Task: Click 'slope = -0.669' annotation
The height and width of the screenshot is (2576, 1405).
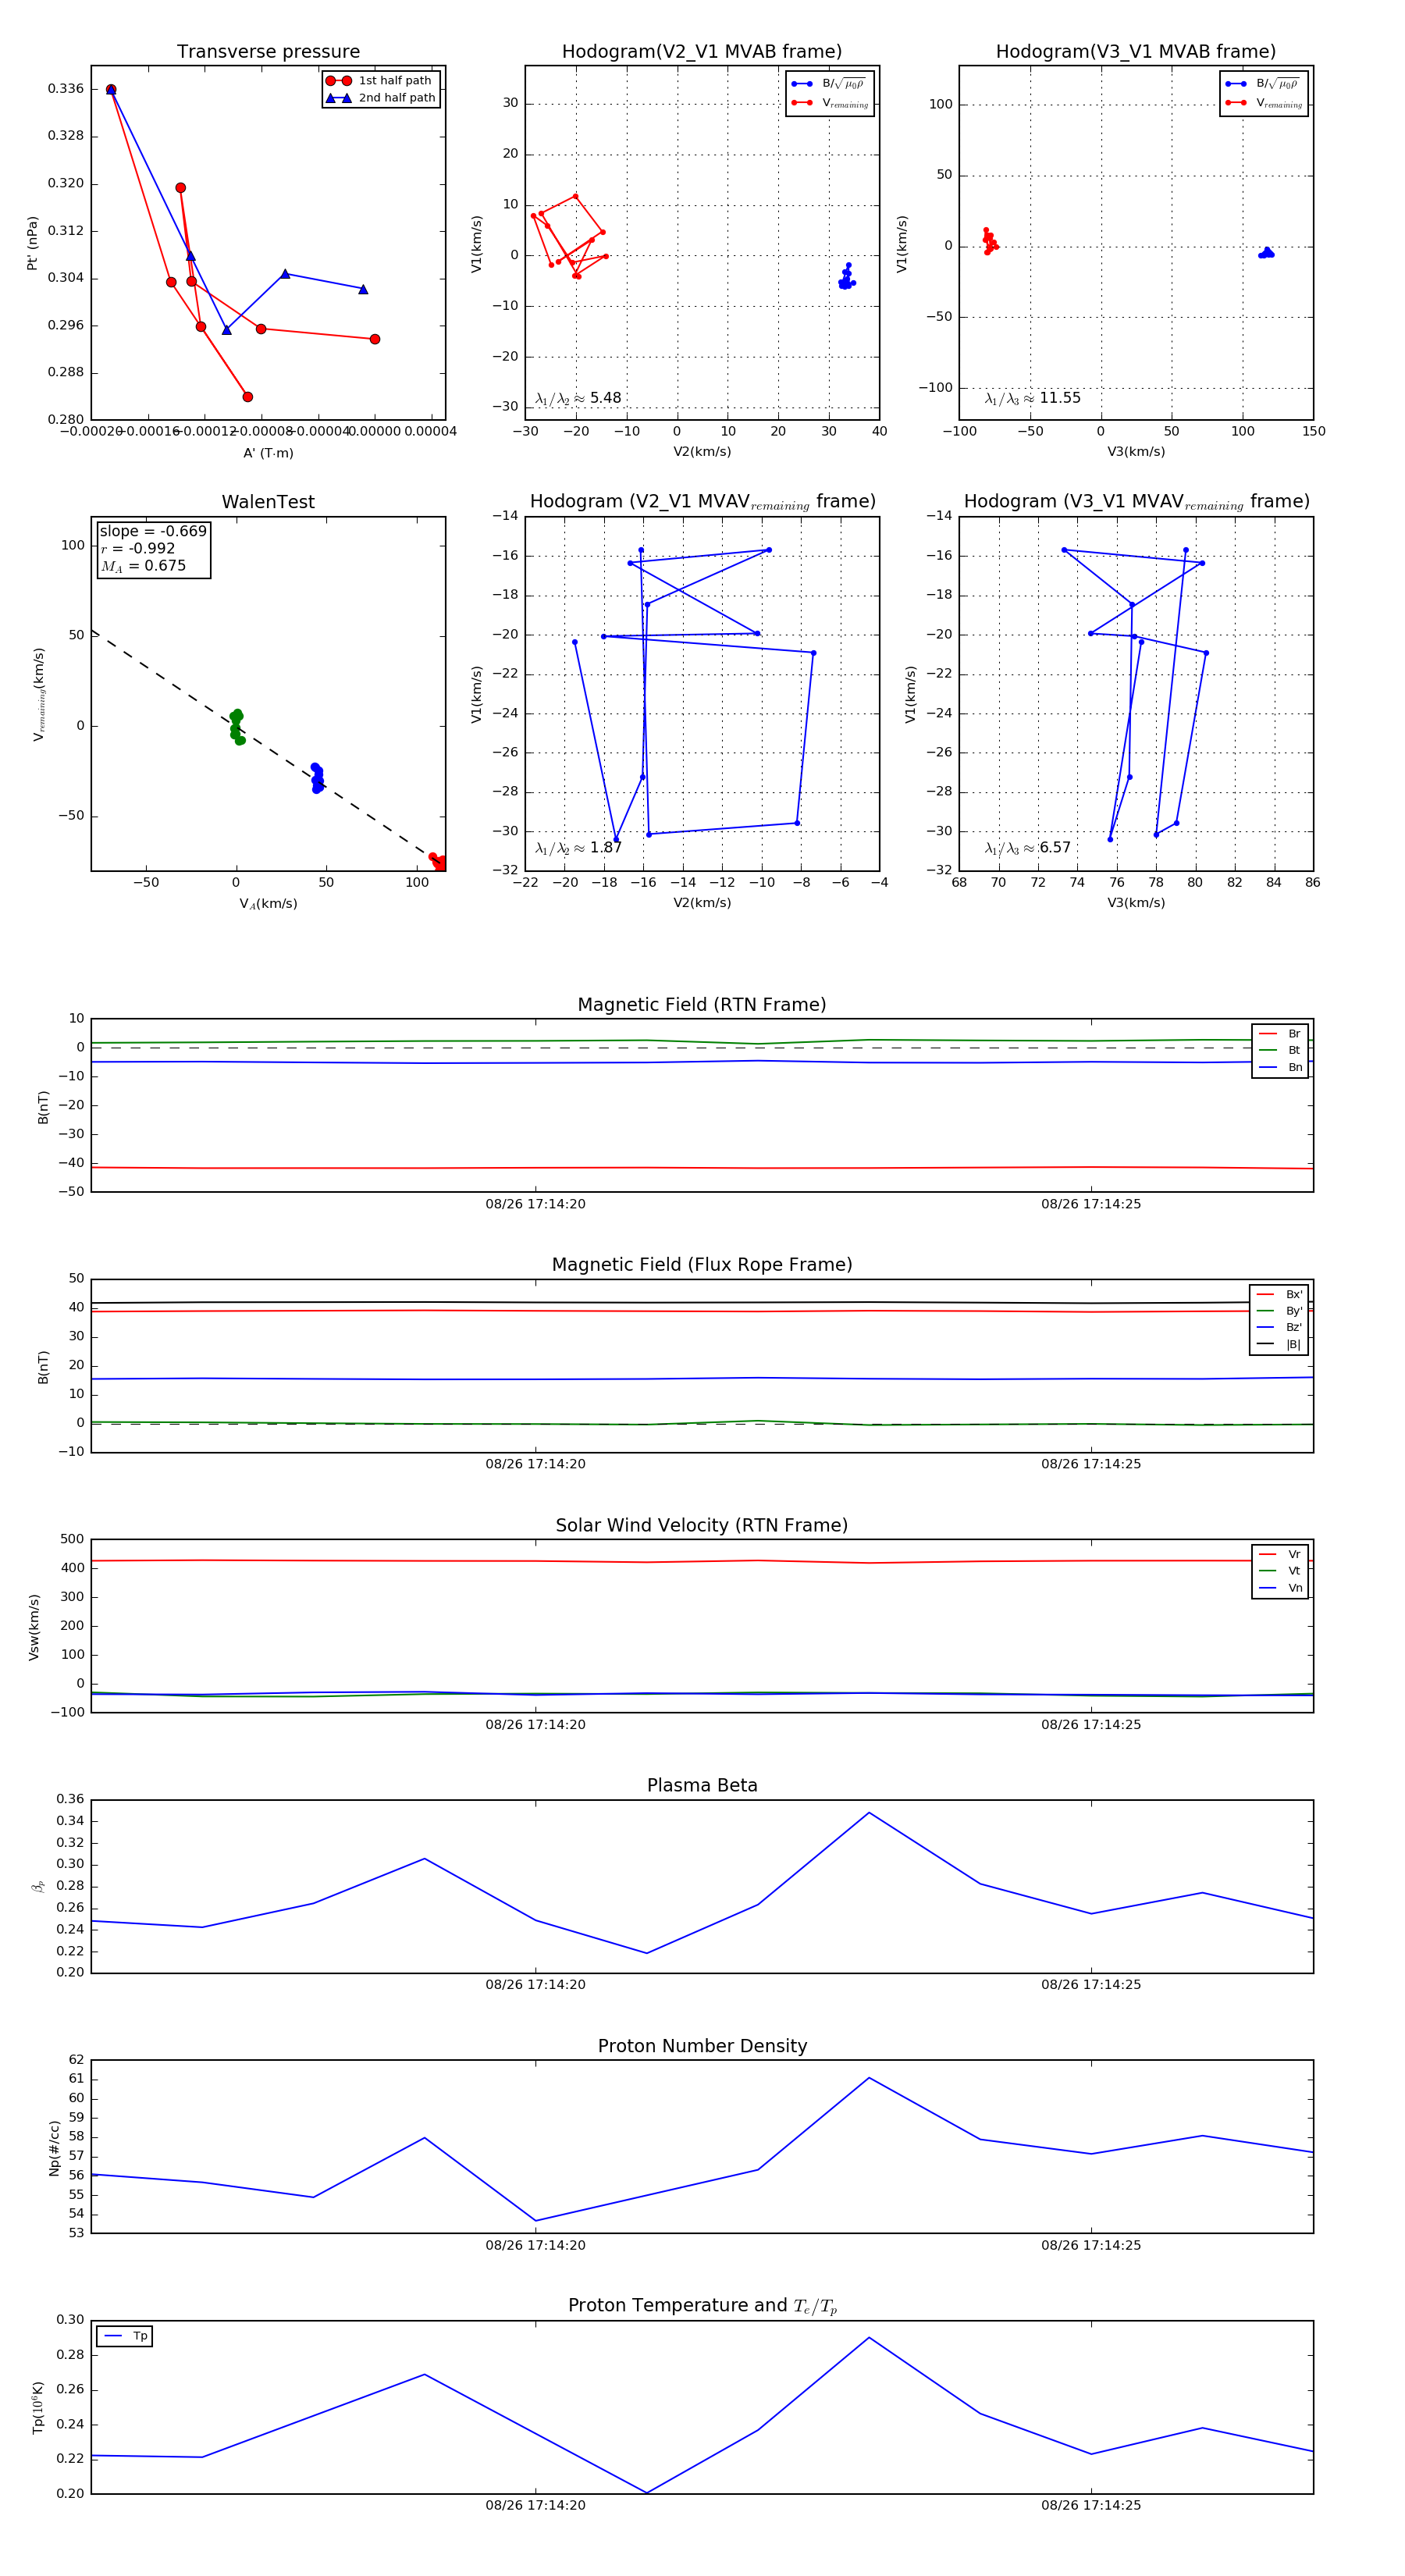Action: (153, 531)
